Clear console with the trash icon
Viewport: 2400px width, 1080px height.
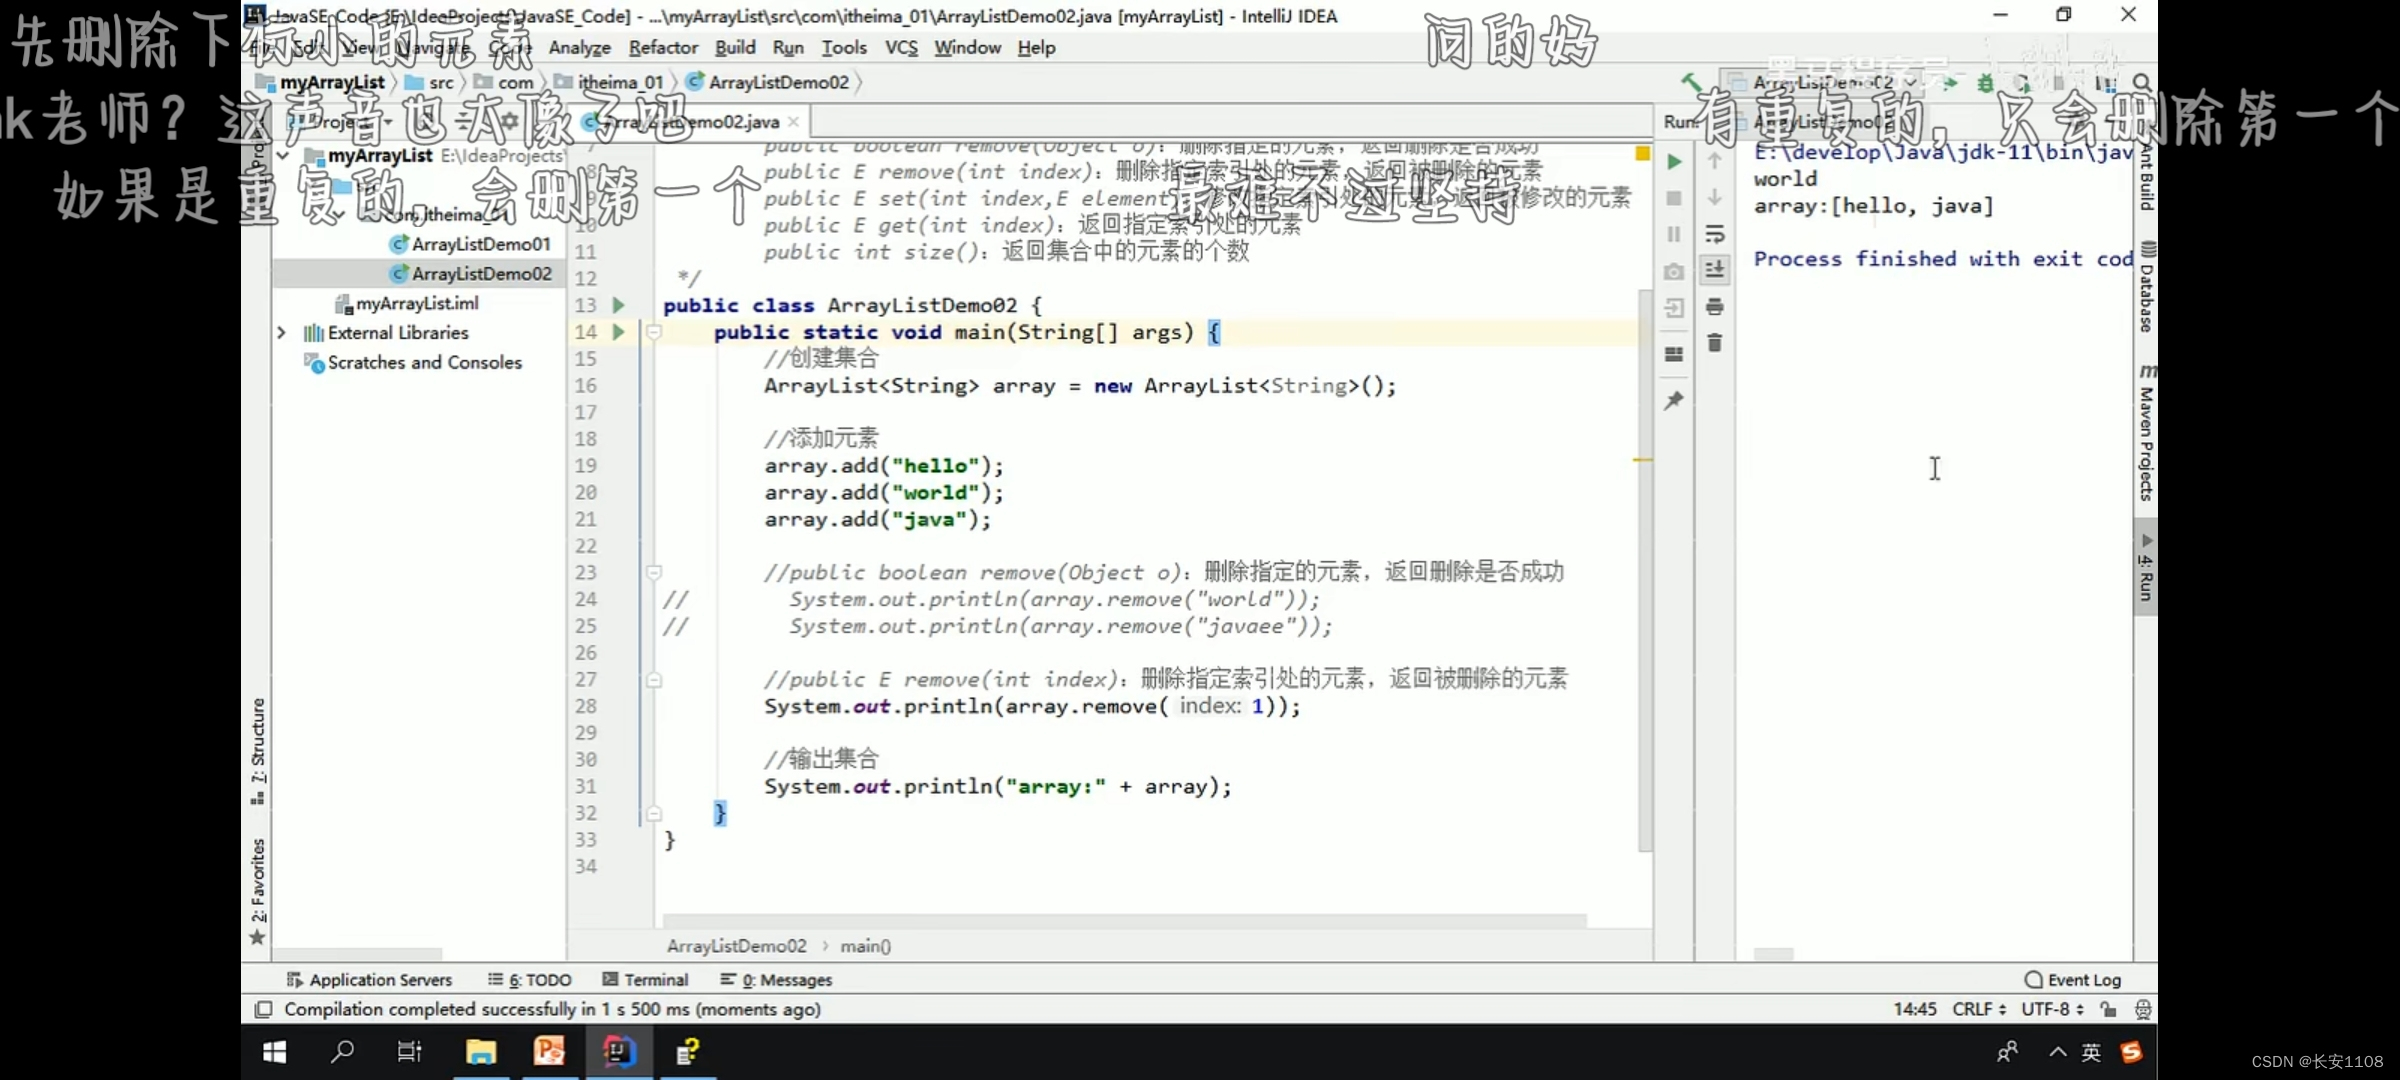click(x=1714, y=343)
